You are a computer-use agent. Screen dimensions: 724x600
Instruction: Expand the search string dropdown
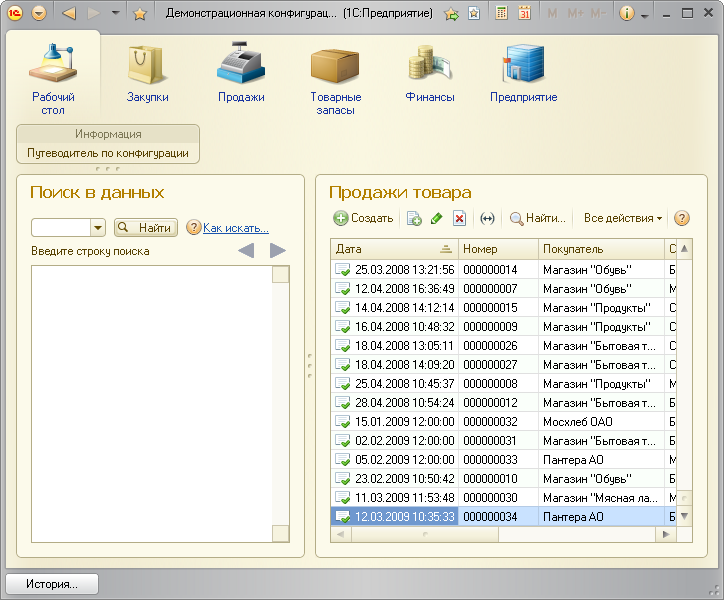pyautogui.click(x=98, y=228)
